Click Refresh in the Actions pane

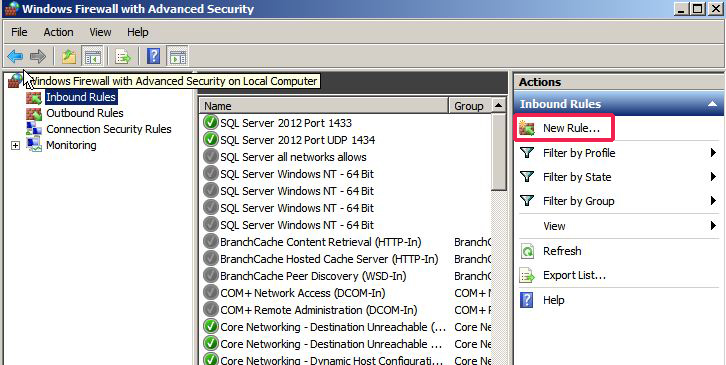pos(562,251)
